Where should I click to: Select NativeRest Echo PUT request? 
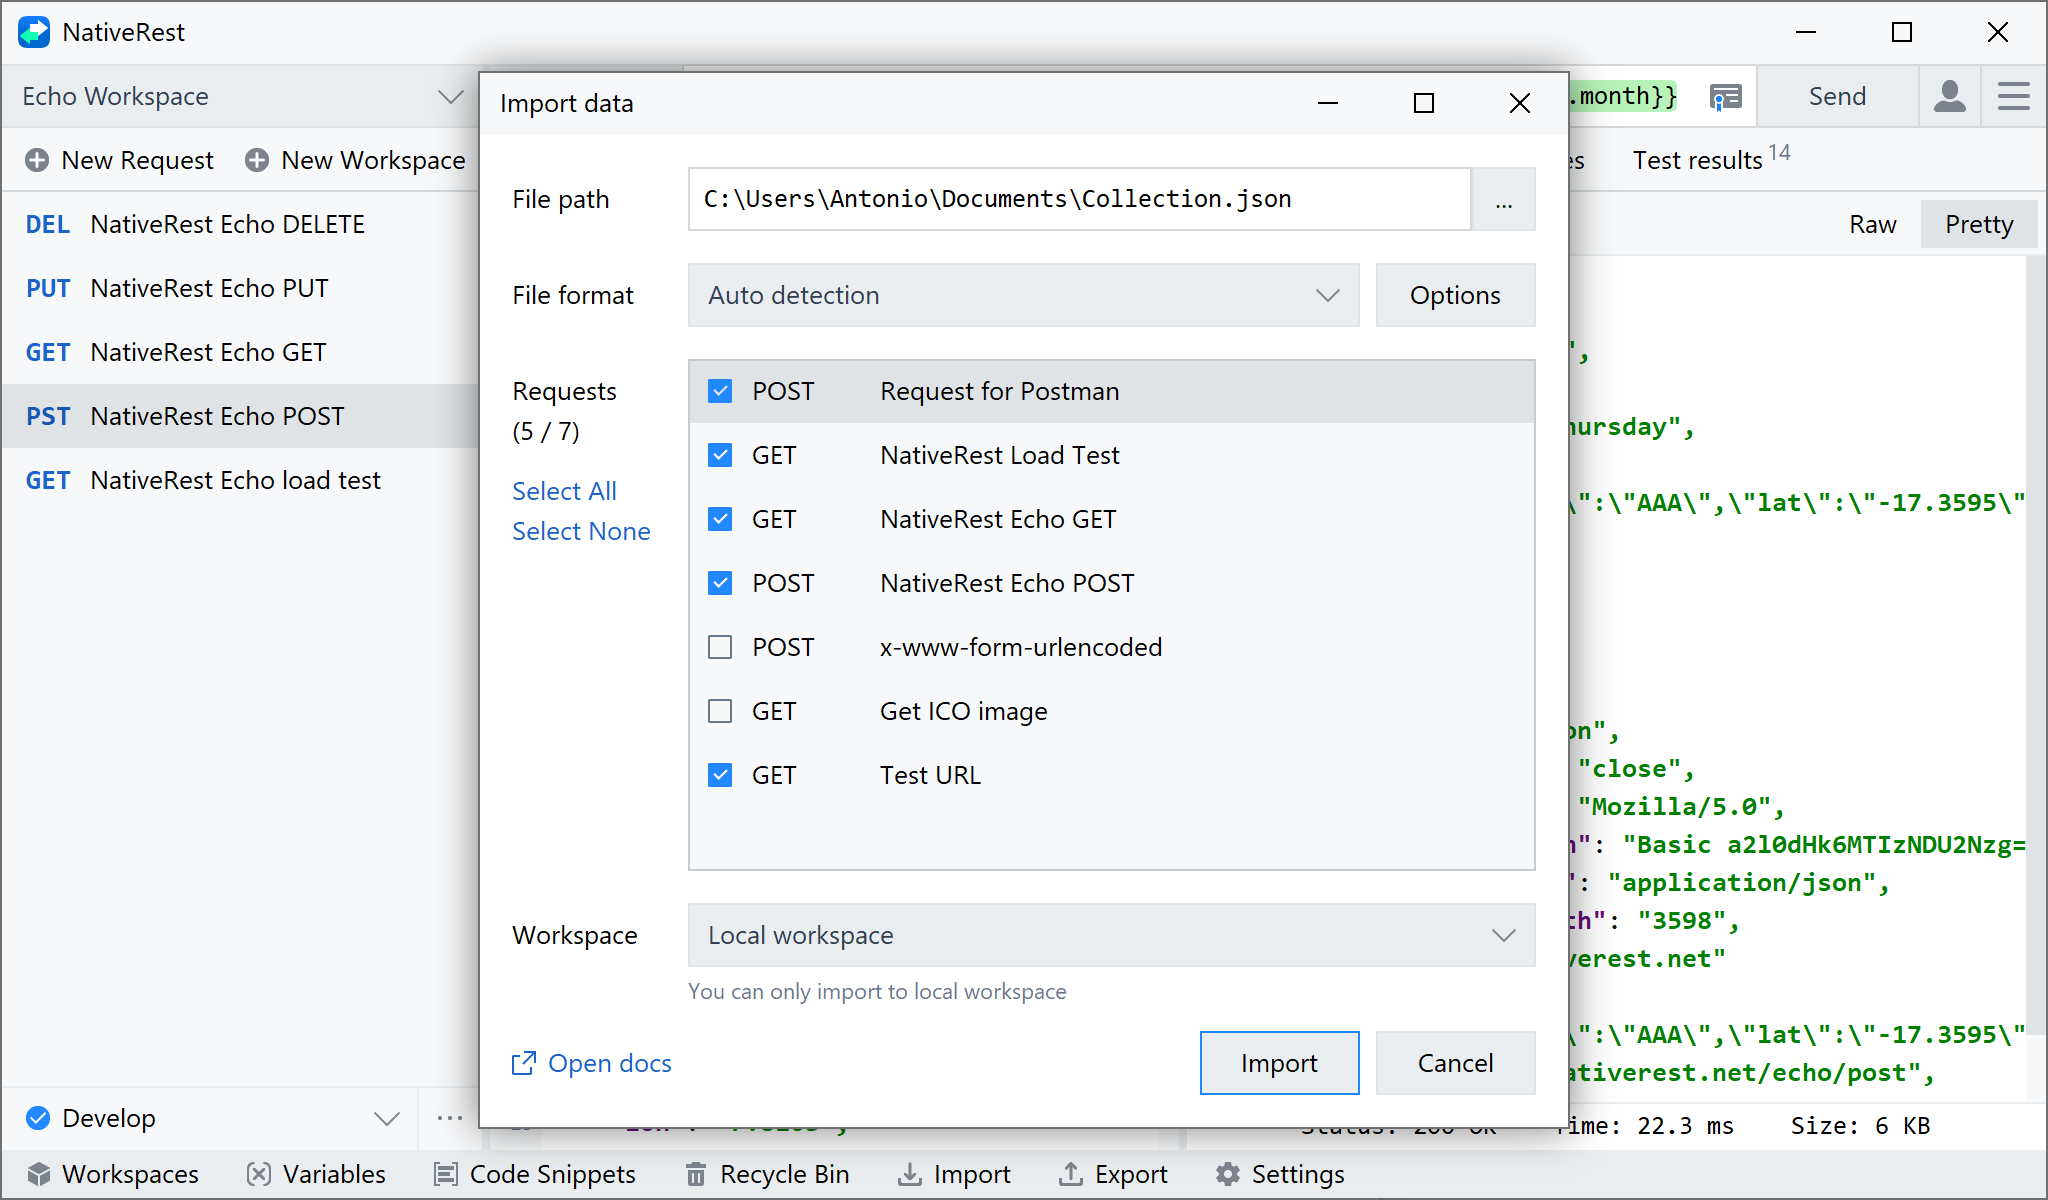point(240,288)
